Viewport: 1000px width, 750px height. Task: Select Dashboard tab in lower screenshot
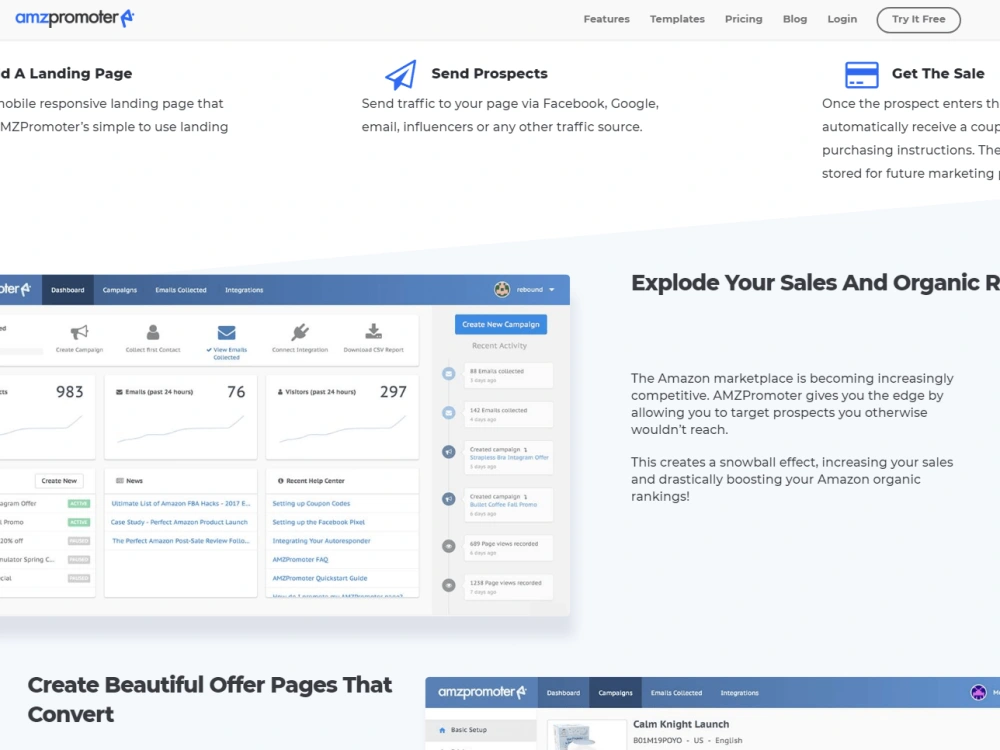click(x=563, y=693)
